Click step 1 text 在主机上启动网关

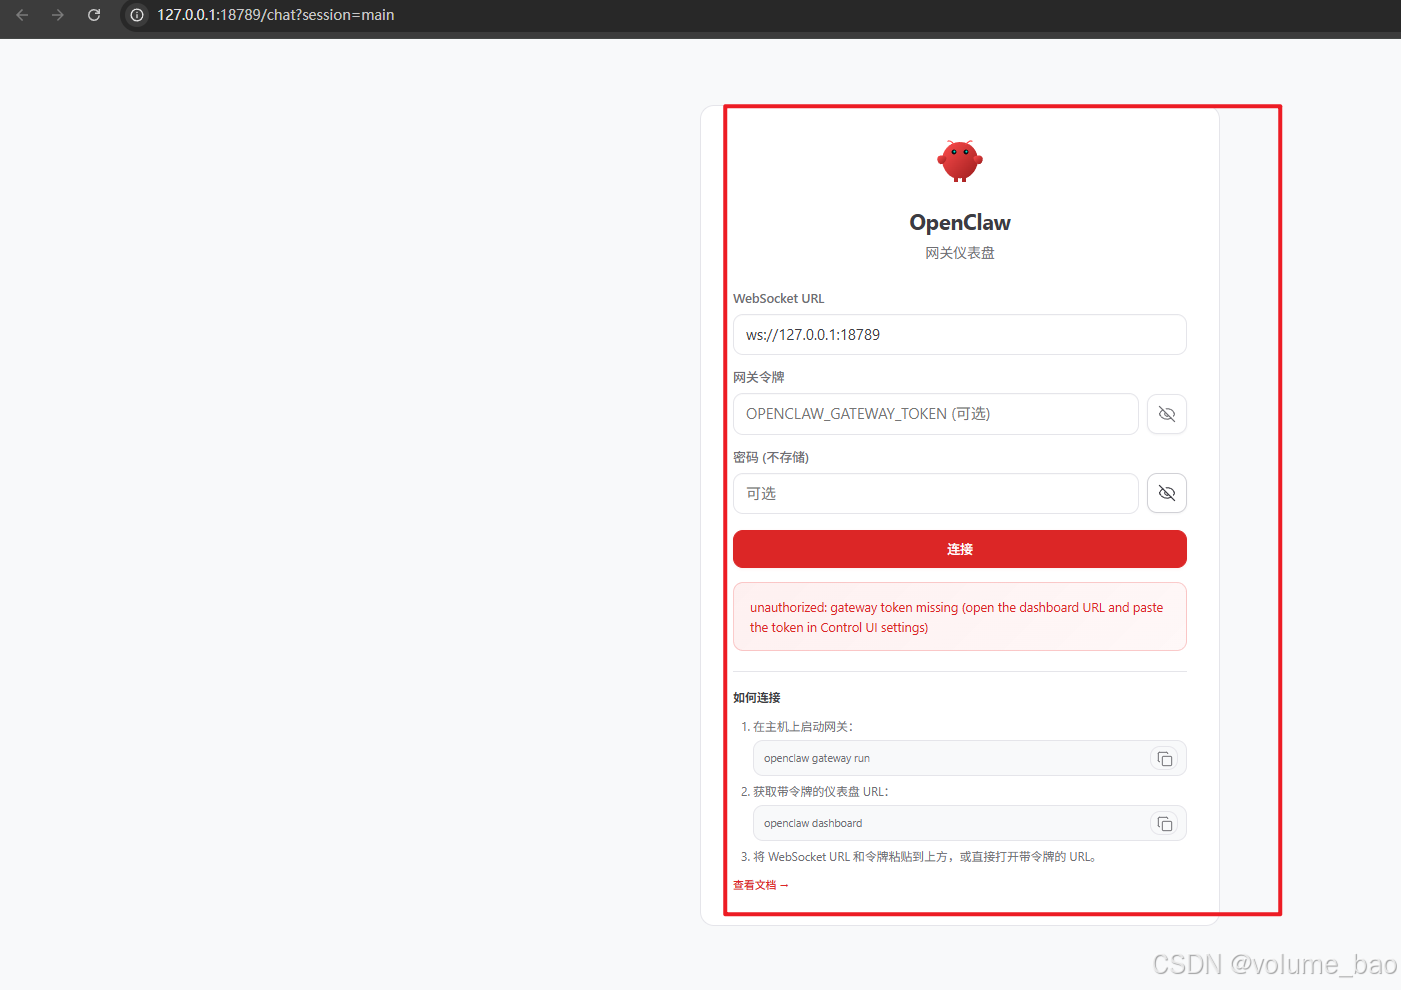pos(803,727)
